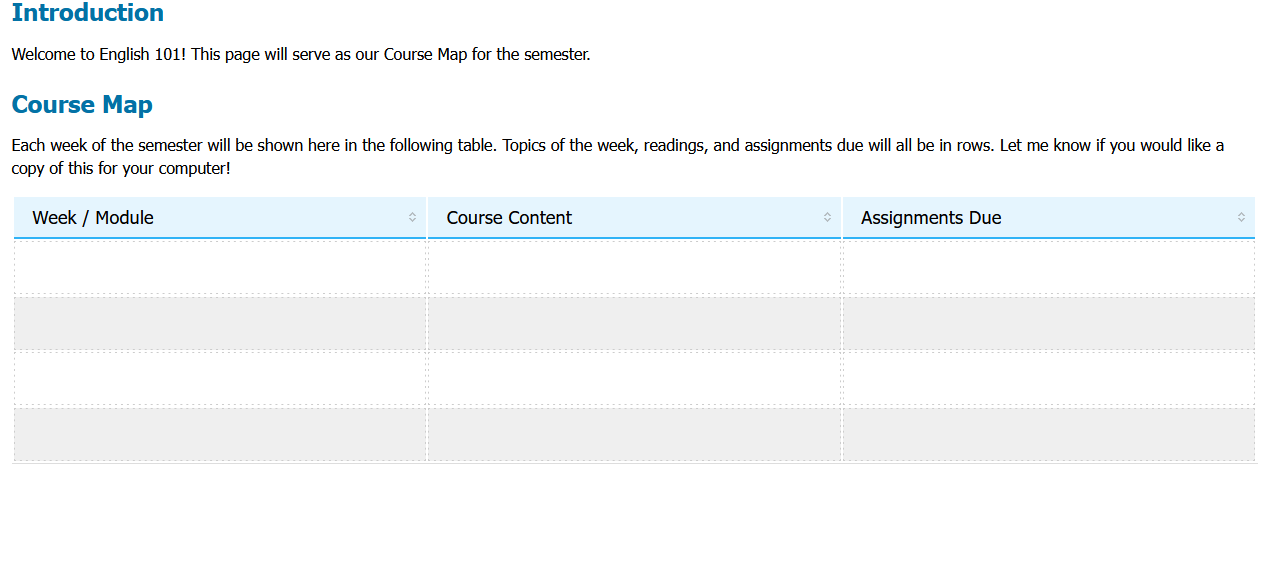
Task: Select third-row cell under Assignments Due
Action: coord(1048,378)
